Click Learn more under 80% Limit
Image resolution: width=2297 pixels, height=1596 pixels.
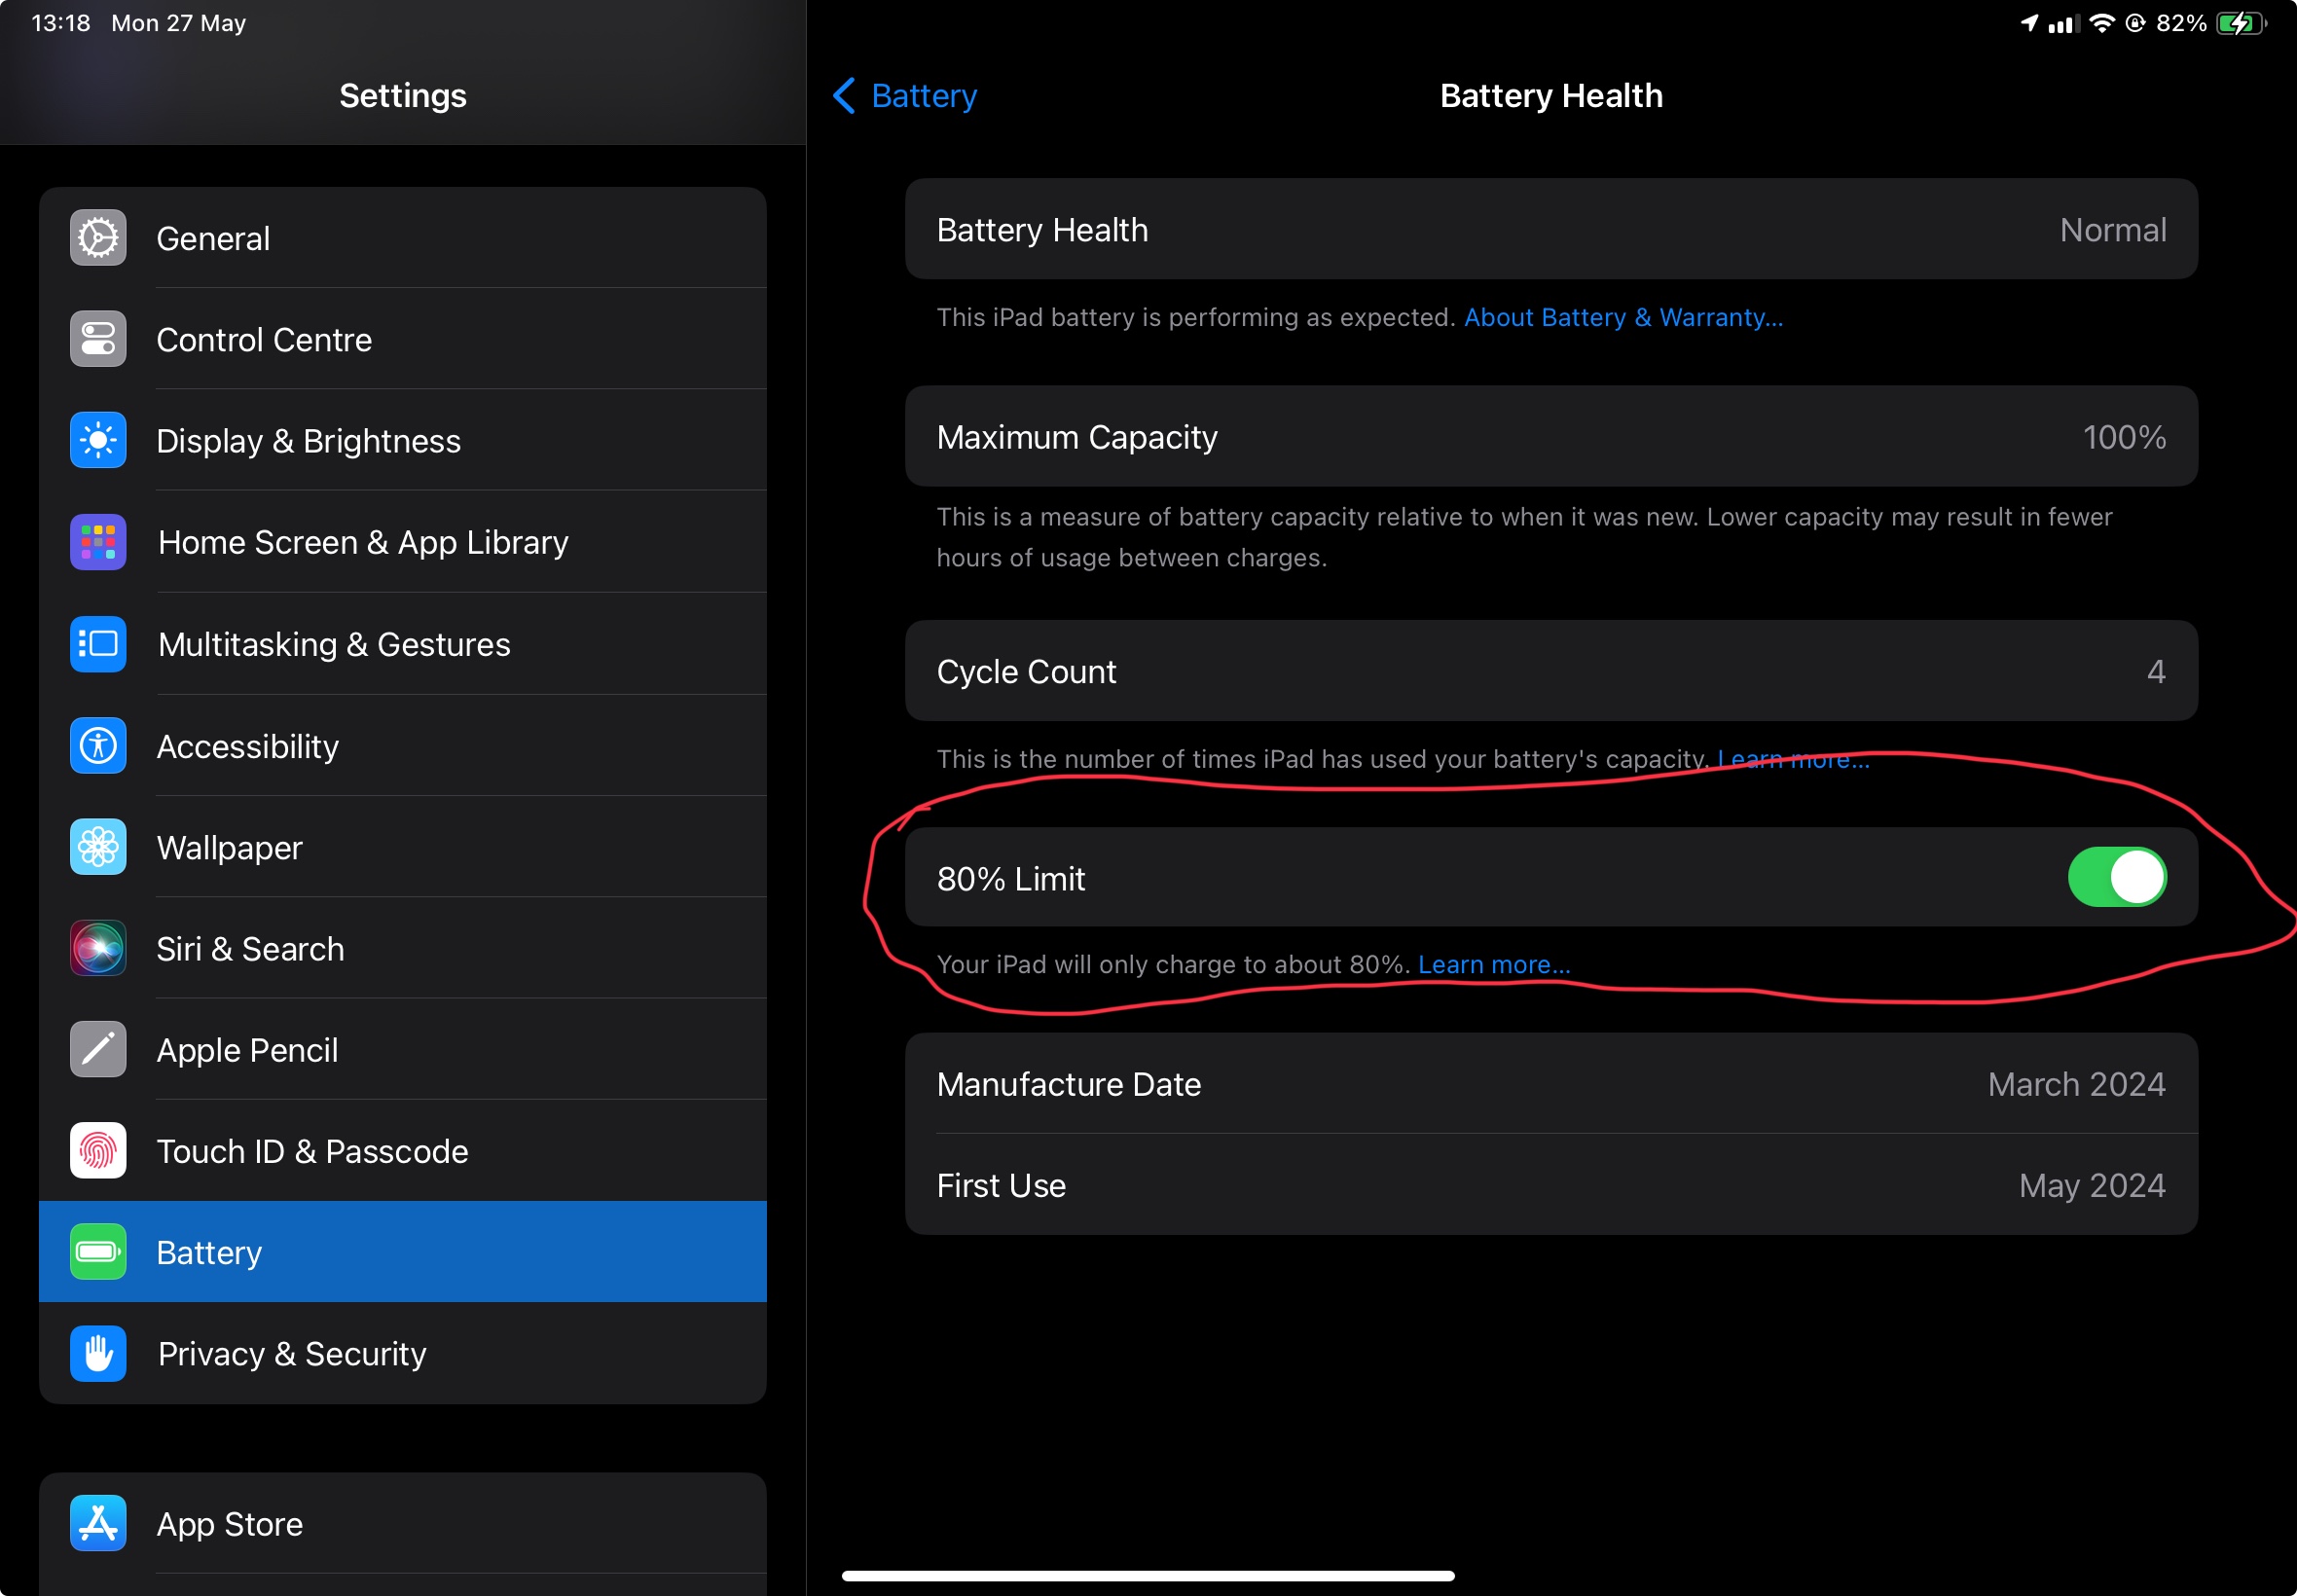[1493, 964]
